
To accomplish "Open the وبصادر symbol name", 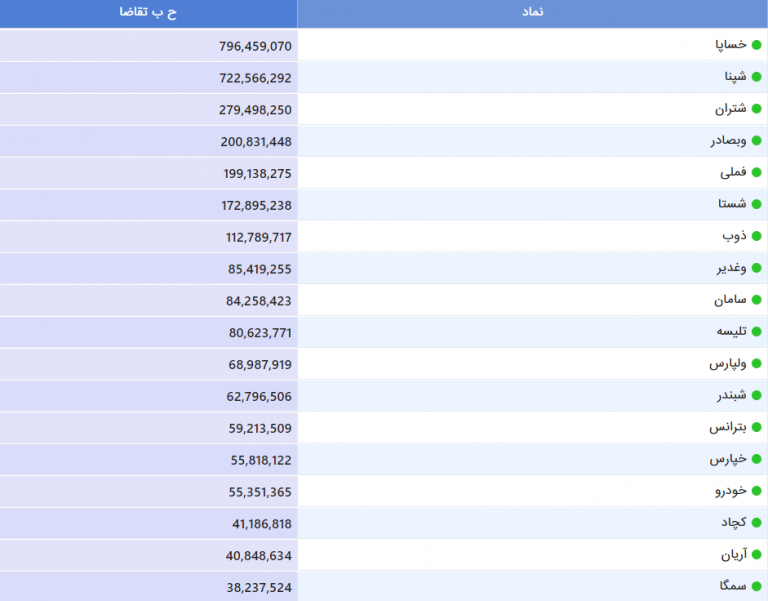I will [x=729, y=141].
